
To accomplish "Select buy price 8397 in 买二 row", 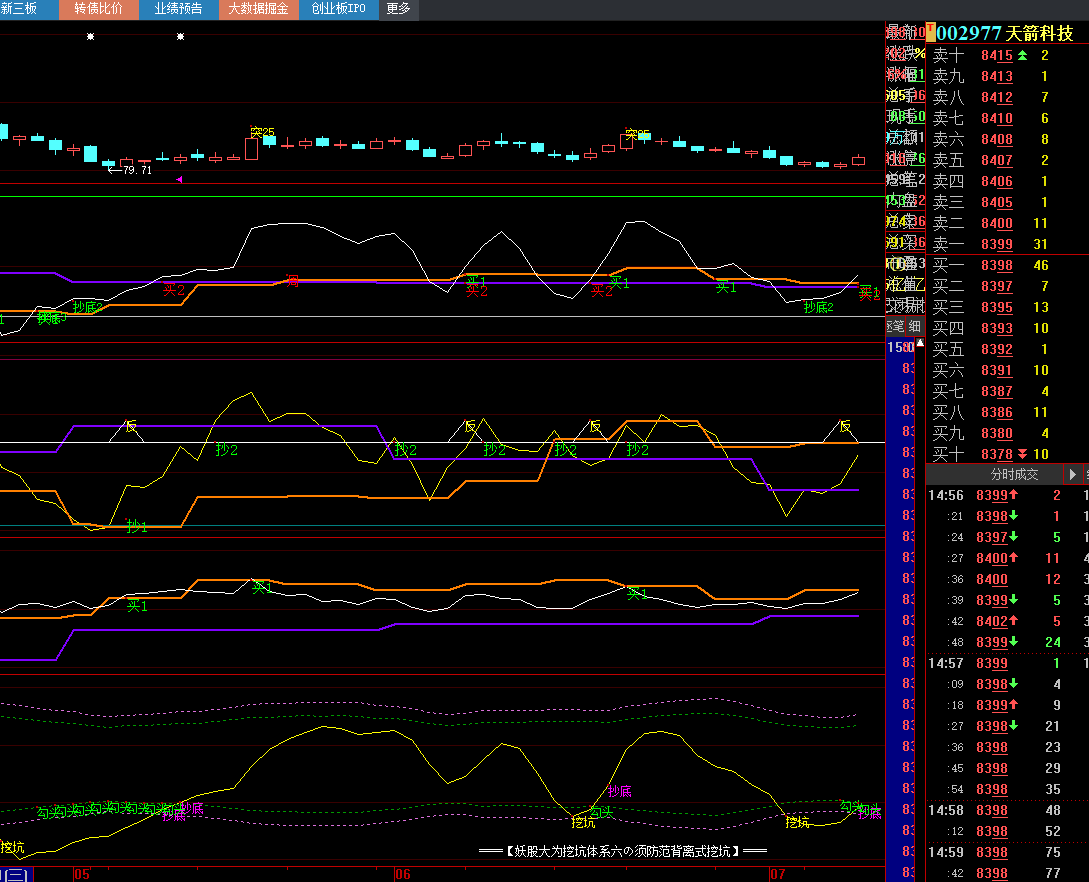I will (997, 286).
